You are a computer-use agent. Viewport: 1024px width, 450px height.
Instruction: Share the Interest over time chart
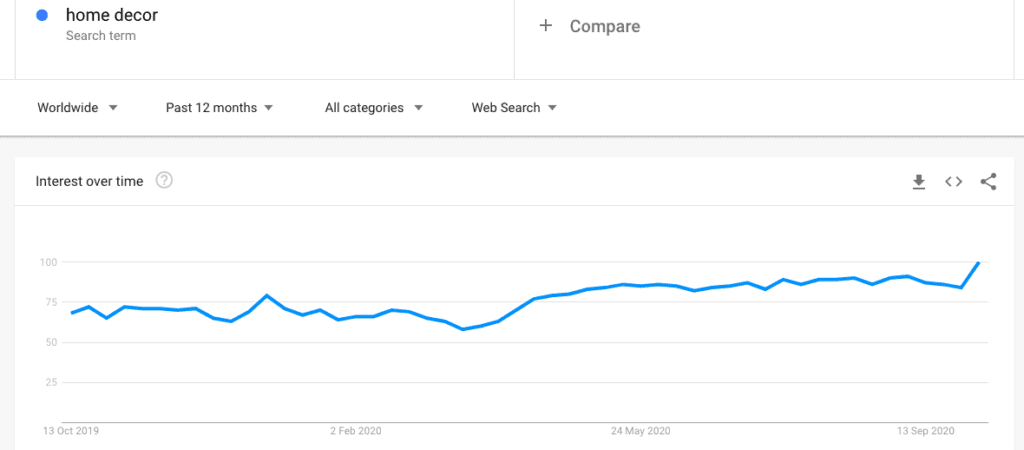988,182
